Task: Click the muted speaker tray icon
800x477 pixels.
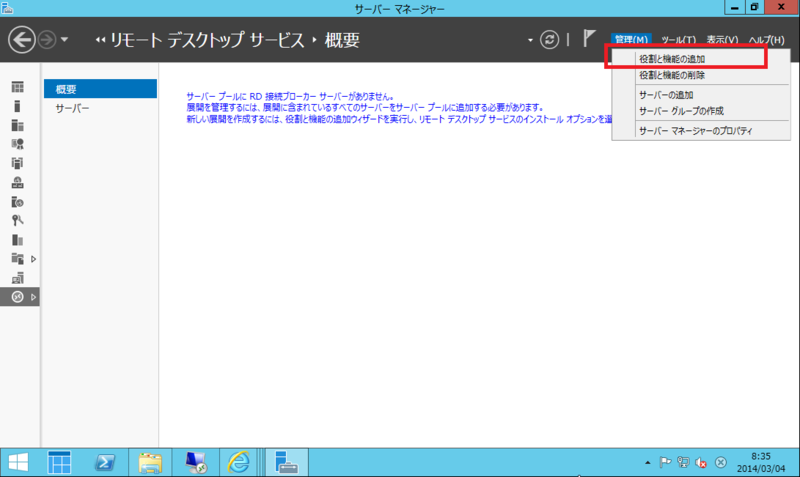Action: (701, 463)
